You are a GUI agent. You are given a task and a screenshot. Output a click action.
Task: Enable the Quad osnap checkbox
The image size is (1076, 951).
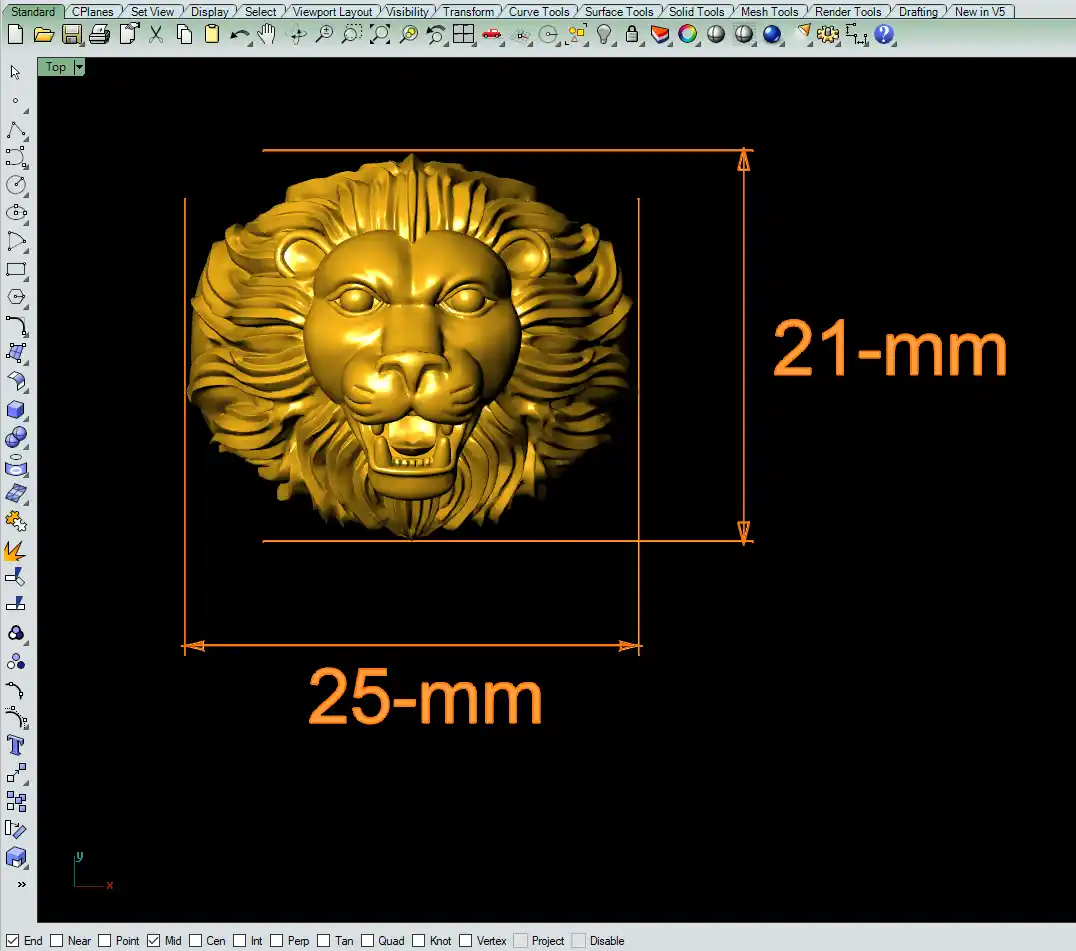[368, 940]
